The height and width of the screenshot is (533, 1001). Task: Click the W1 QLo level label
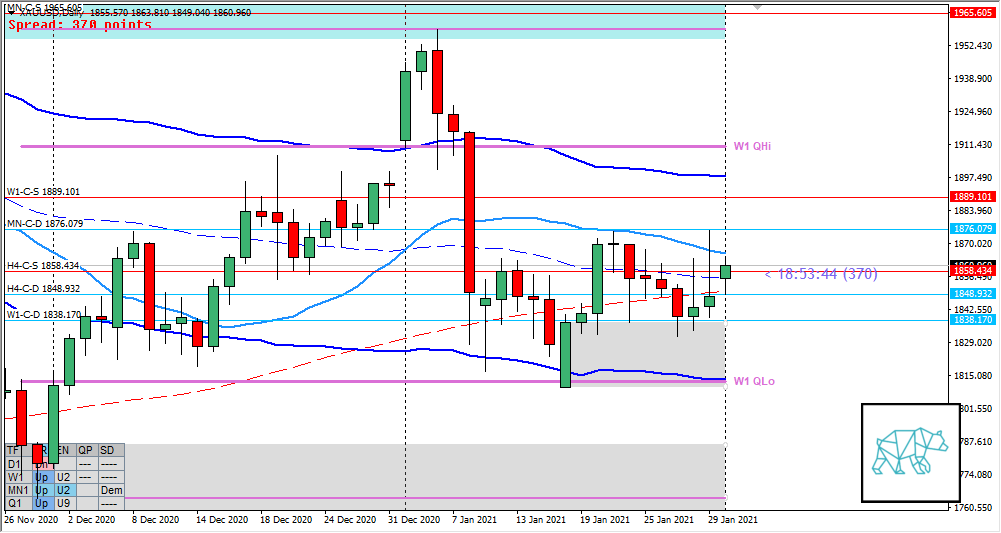point(753,381)
